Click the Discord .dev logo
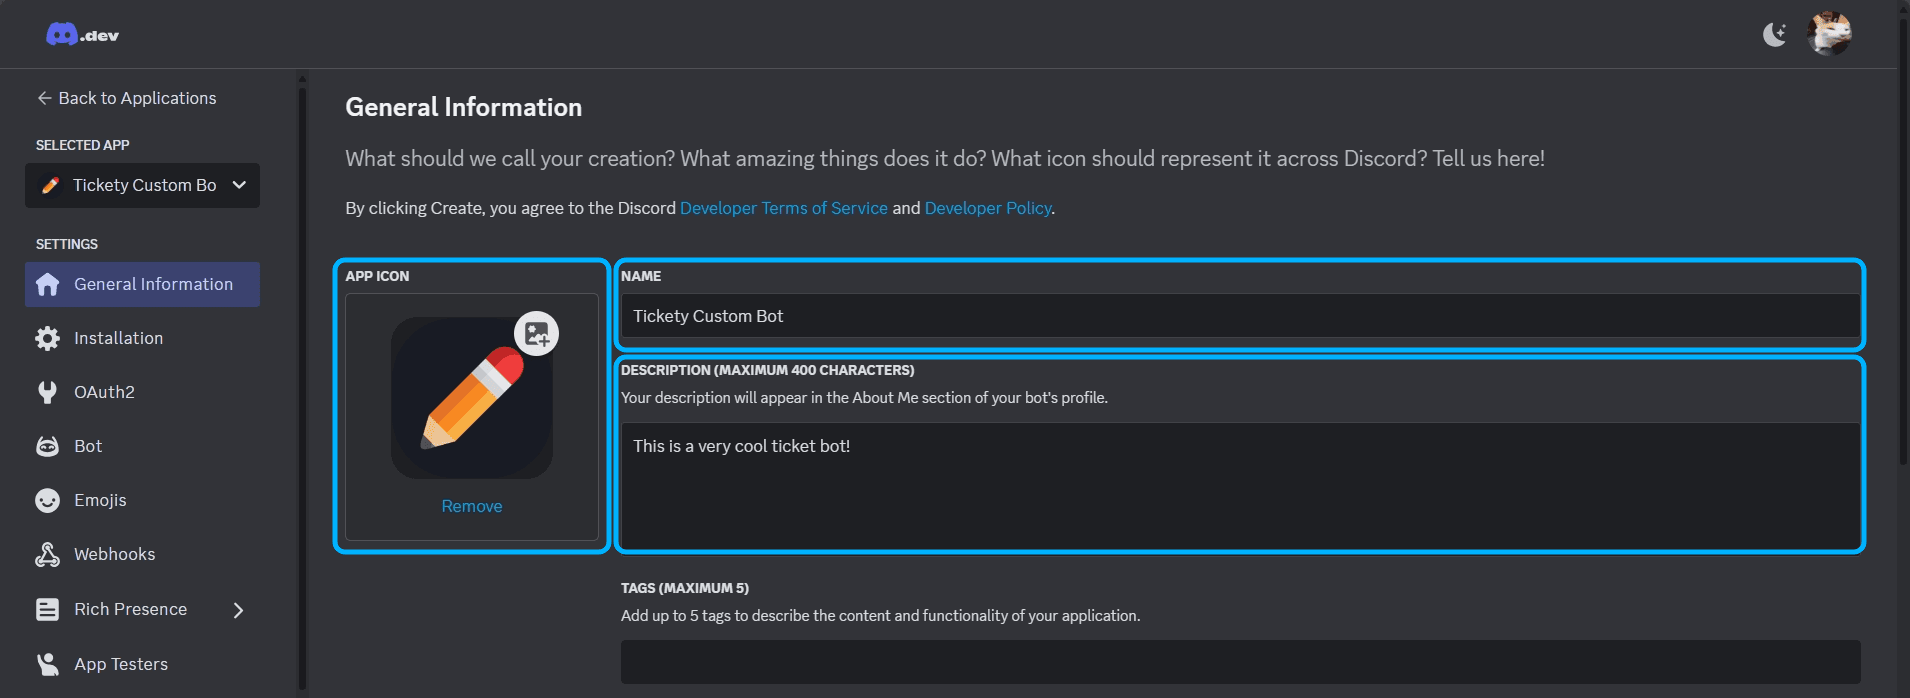The image size is (1910, 698). [x=82, y=33]
